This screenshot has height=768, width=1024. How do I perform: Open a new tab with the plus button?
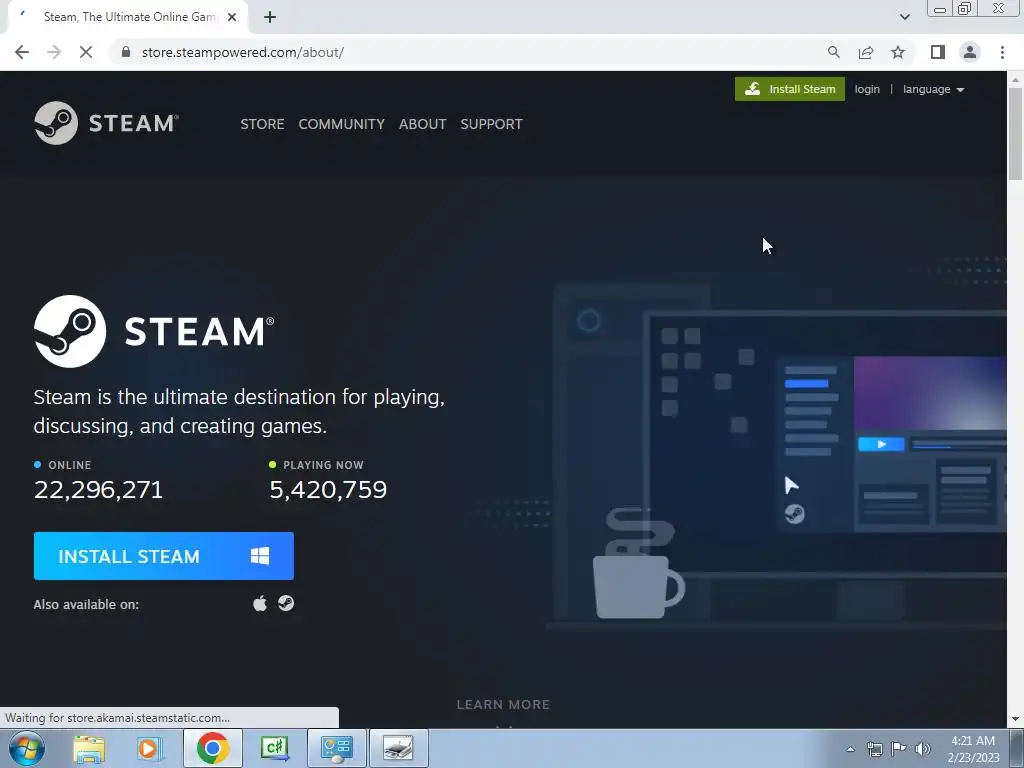pos(270,17)
